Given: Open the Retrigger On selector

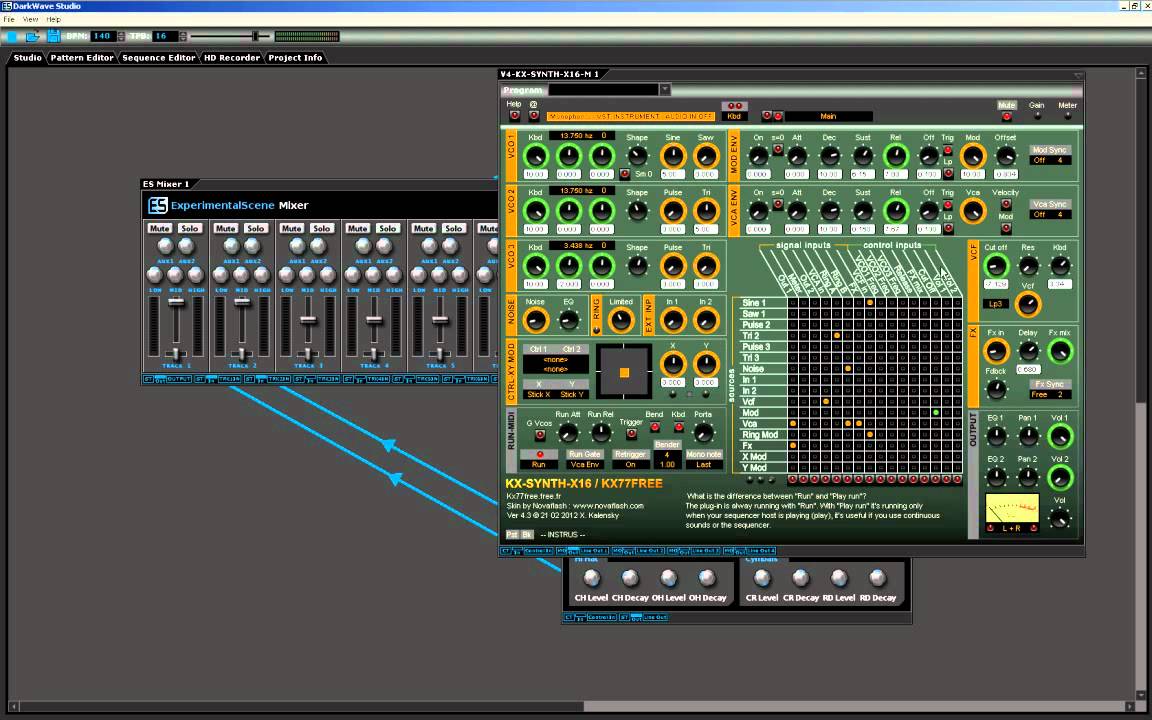Looking at the screenshot, I should (630, 464).
